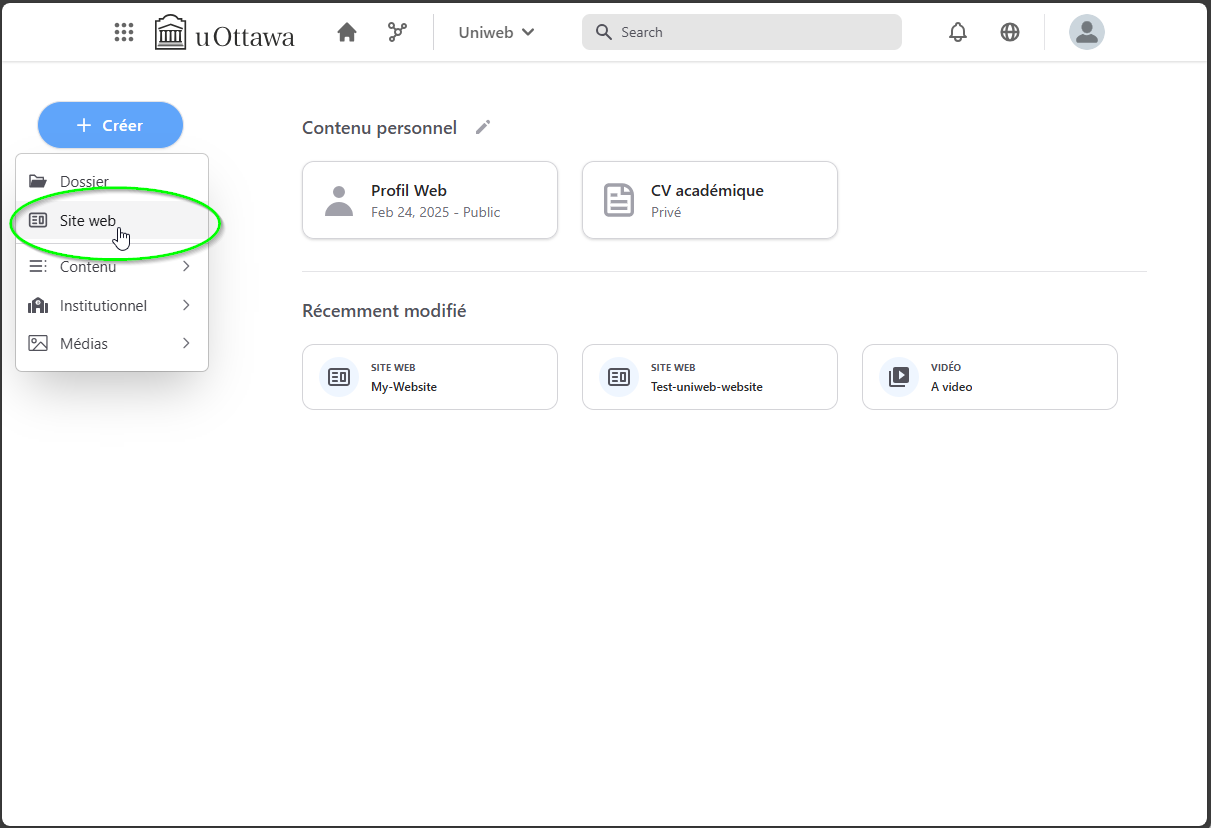Click the uOttawa logo

point(225,33)
